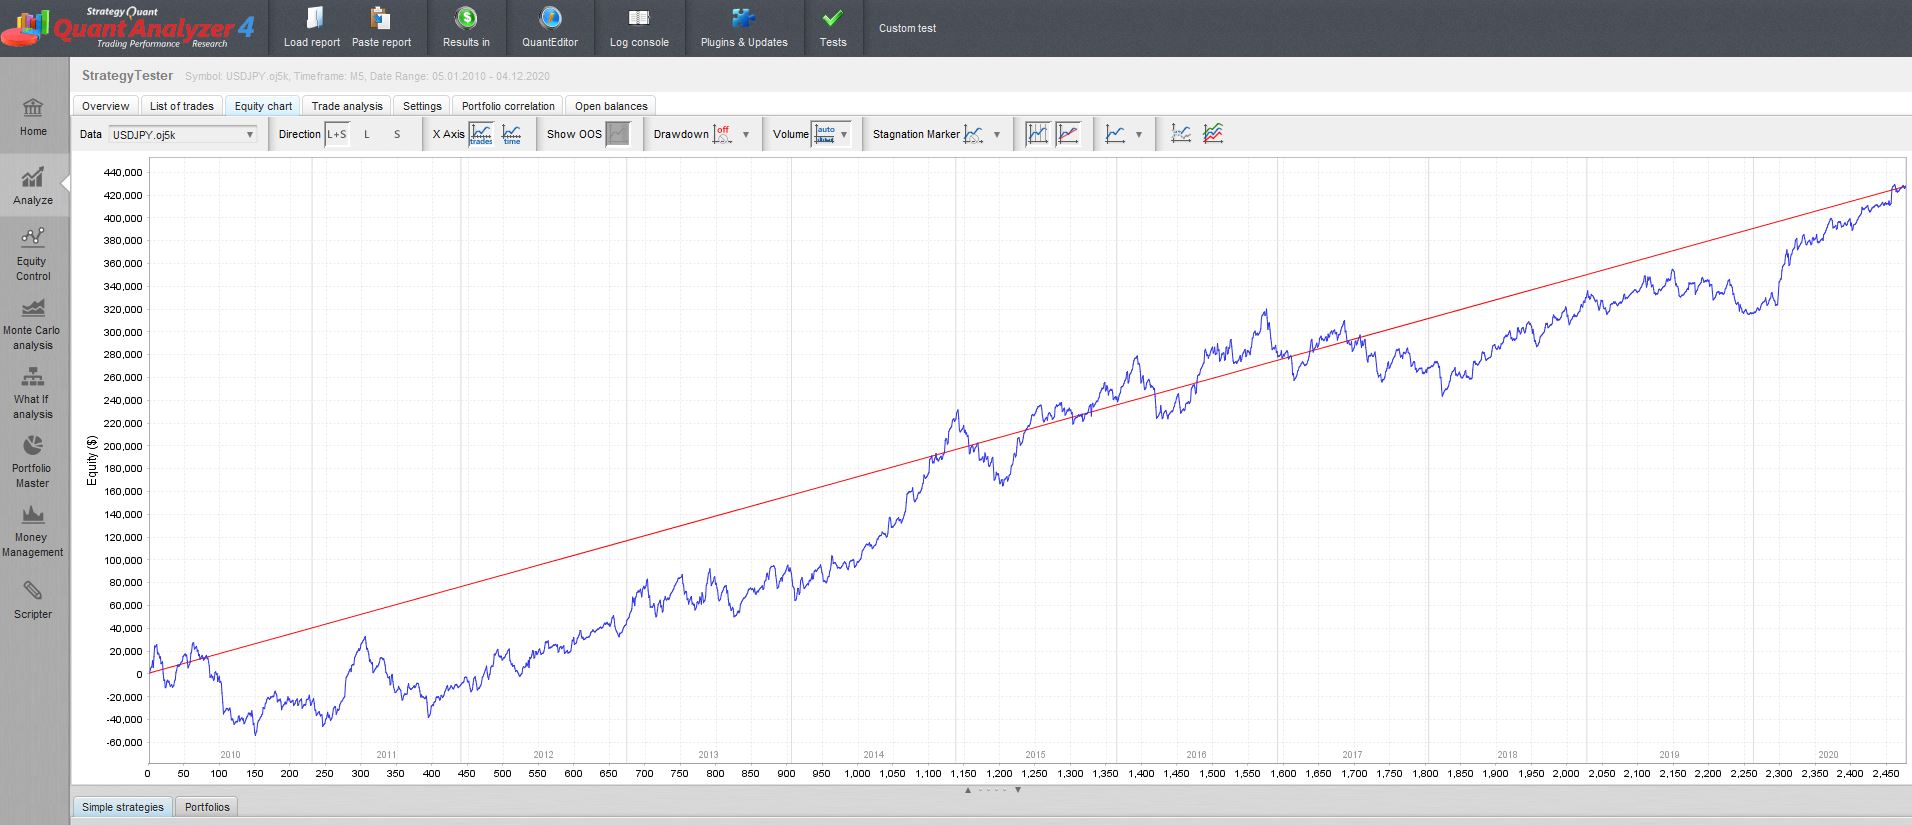Open Monte Carlo analysis in sidebar

click(32, 323)
